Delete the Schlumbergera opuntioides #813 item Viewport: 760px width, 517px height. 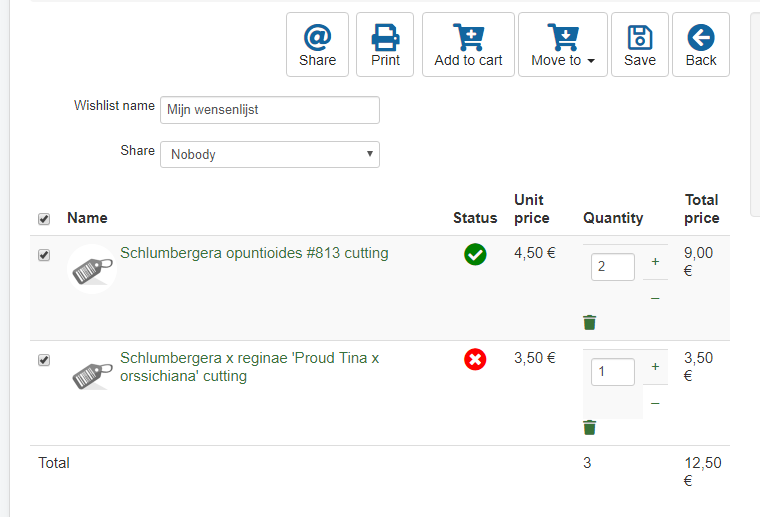(590, 322)
